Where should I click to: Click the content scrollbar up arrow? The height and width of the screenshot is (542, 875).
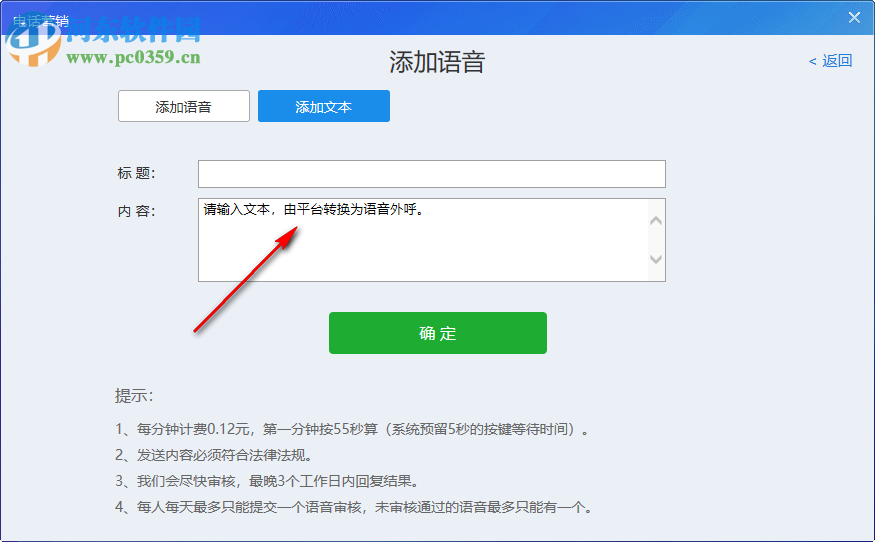tap(656, 220)
